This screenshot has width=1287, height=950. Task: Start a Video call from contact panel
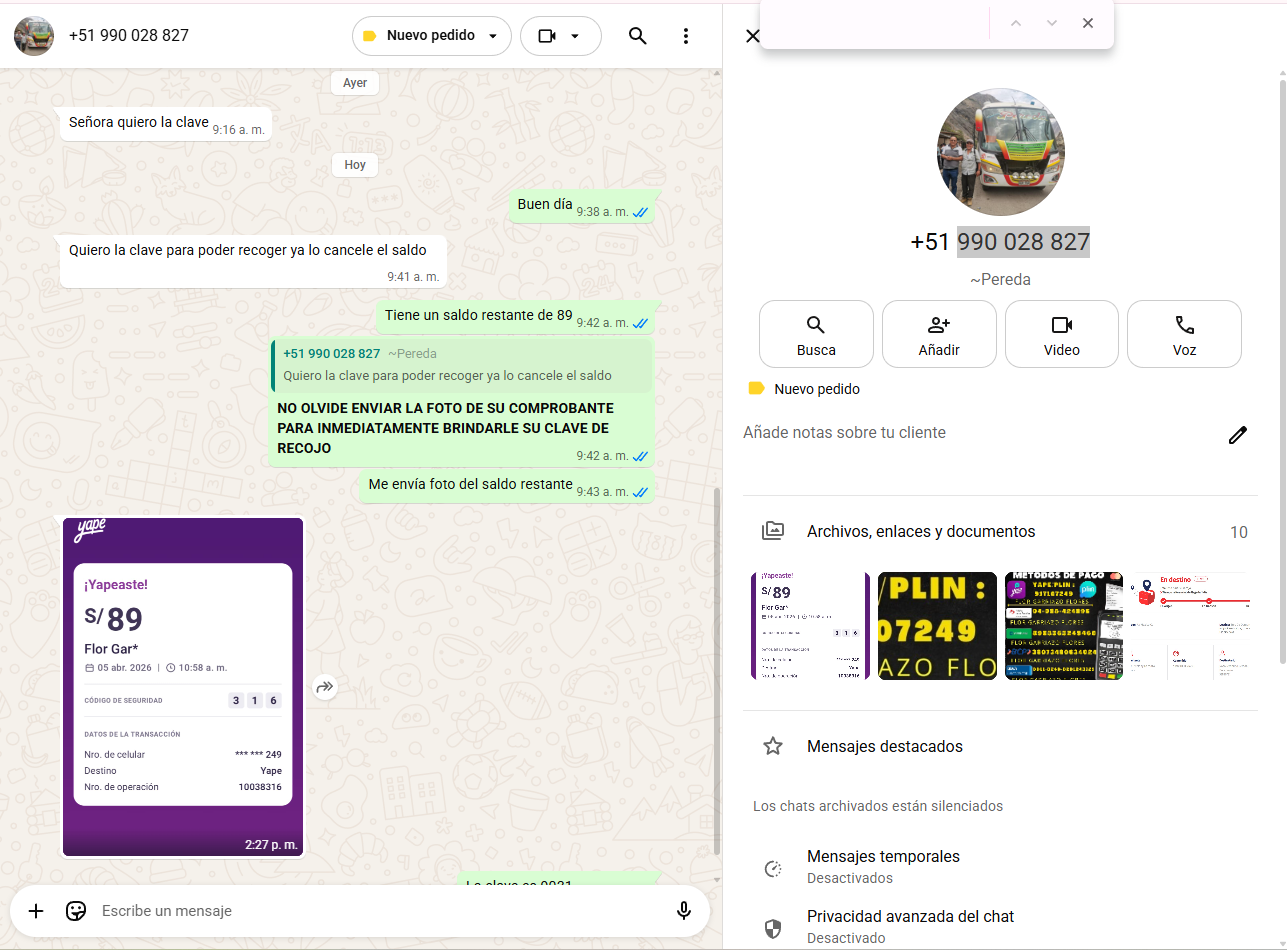(1061, 334)
